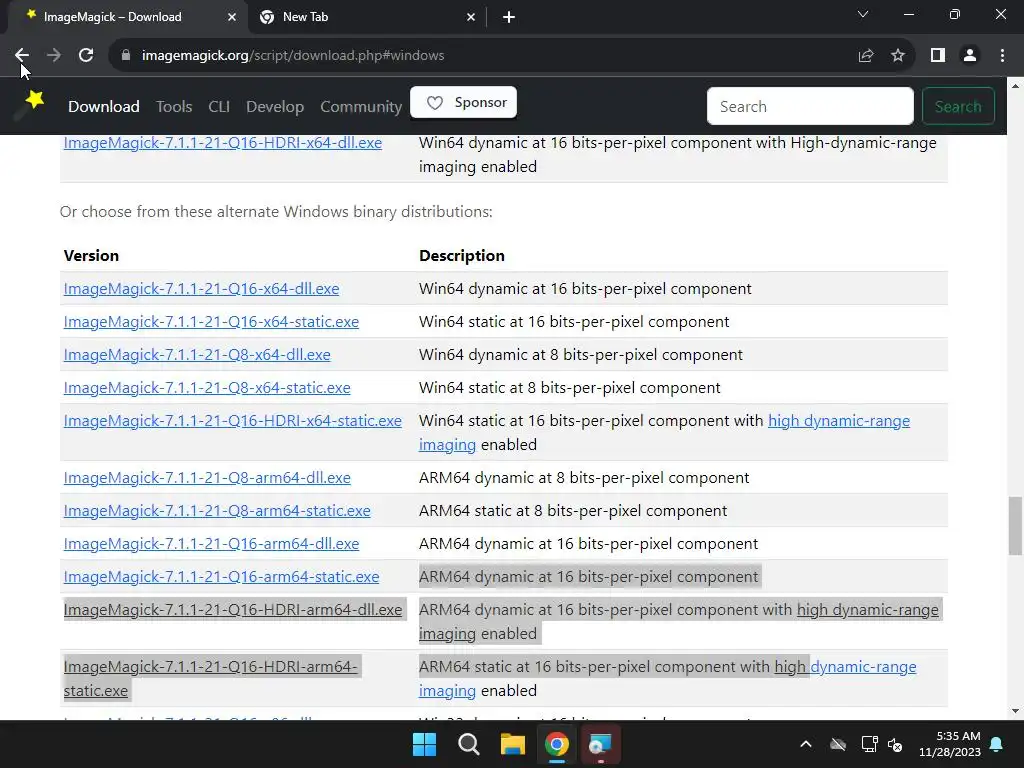Viewport: 1024px width, 768px height.
Task: Download ImageMagick-7.1.1-21-Q8-x64-static.exe
Action: 207,388
